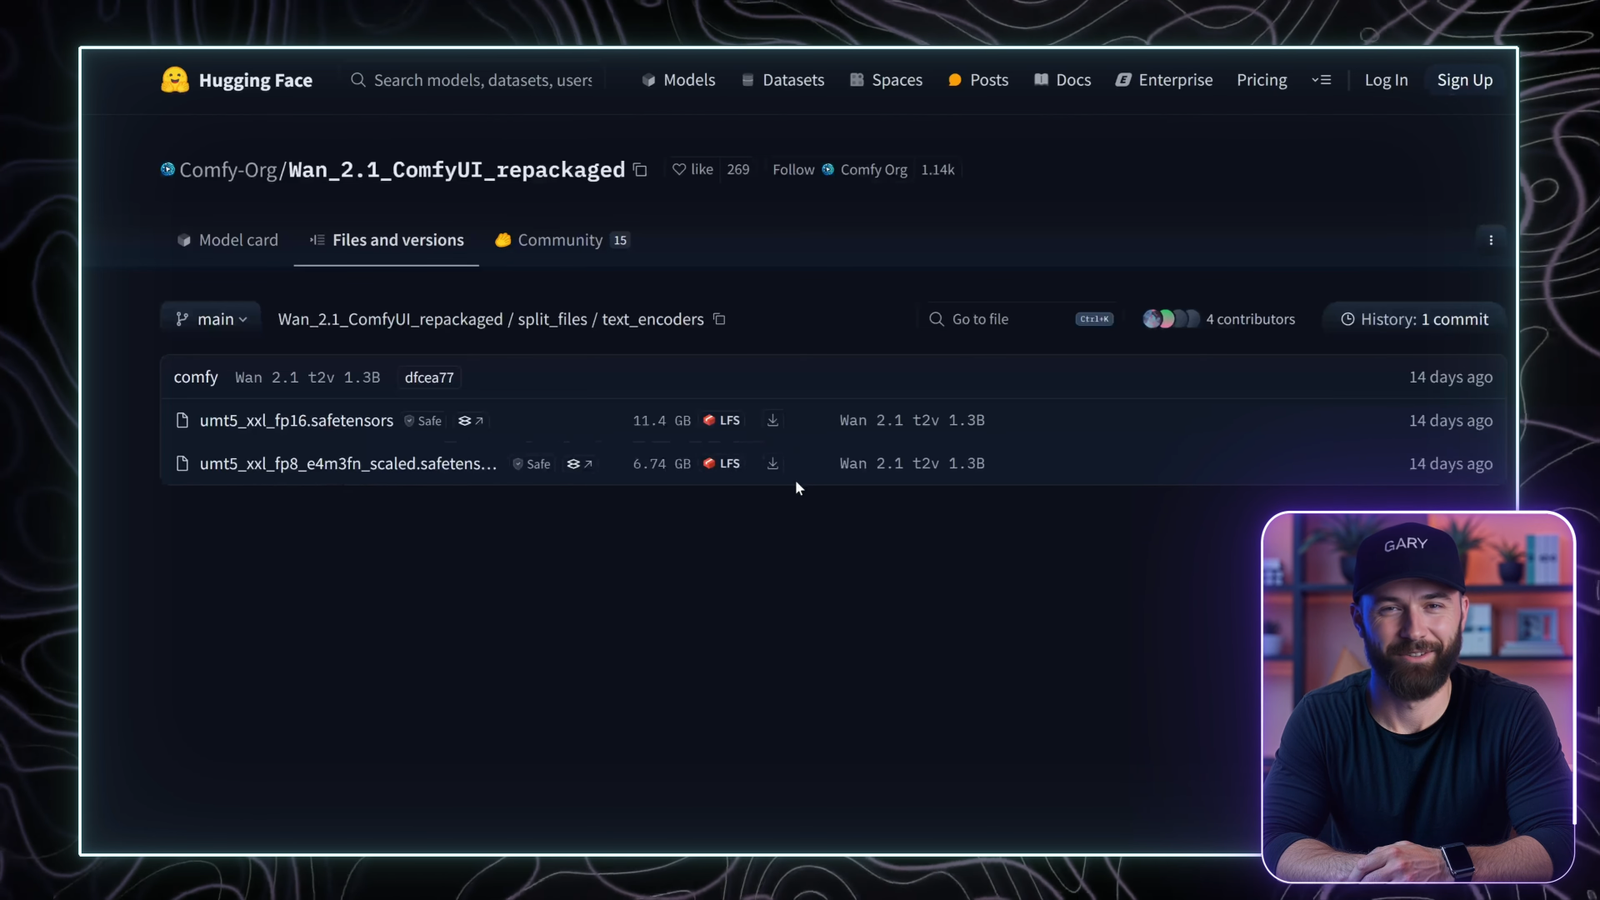Open the Posts page
Screen dimensions: 1600x900
tap(978, 80)
